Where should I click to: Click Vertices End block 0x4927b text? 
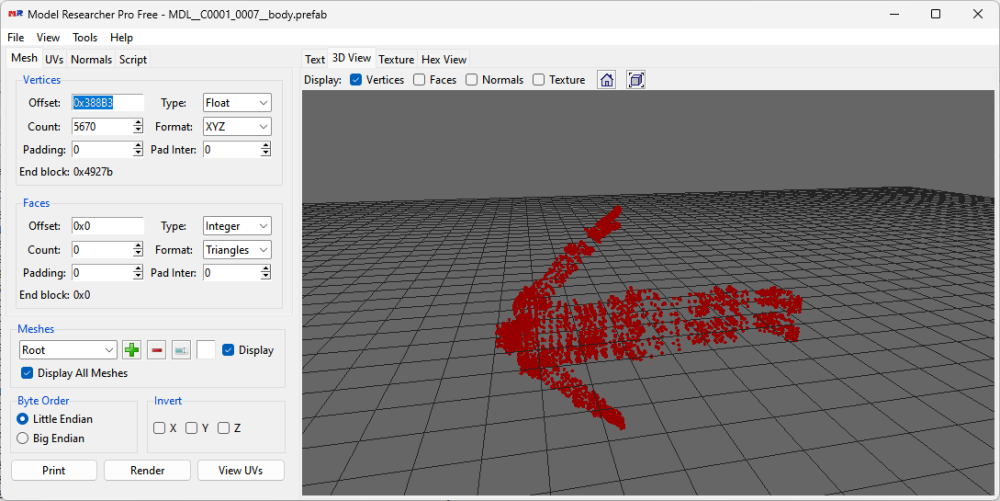coord(66,171)
